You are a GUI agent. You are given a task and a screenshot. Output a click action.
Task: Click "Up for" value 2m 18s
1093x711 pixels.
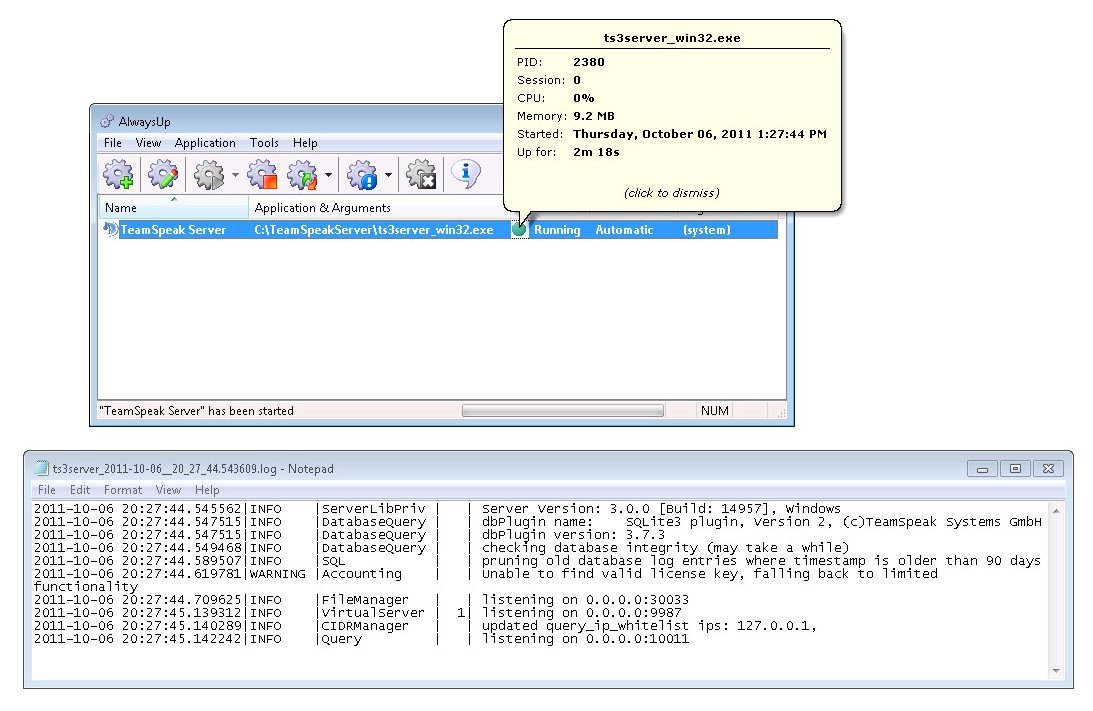596,152
